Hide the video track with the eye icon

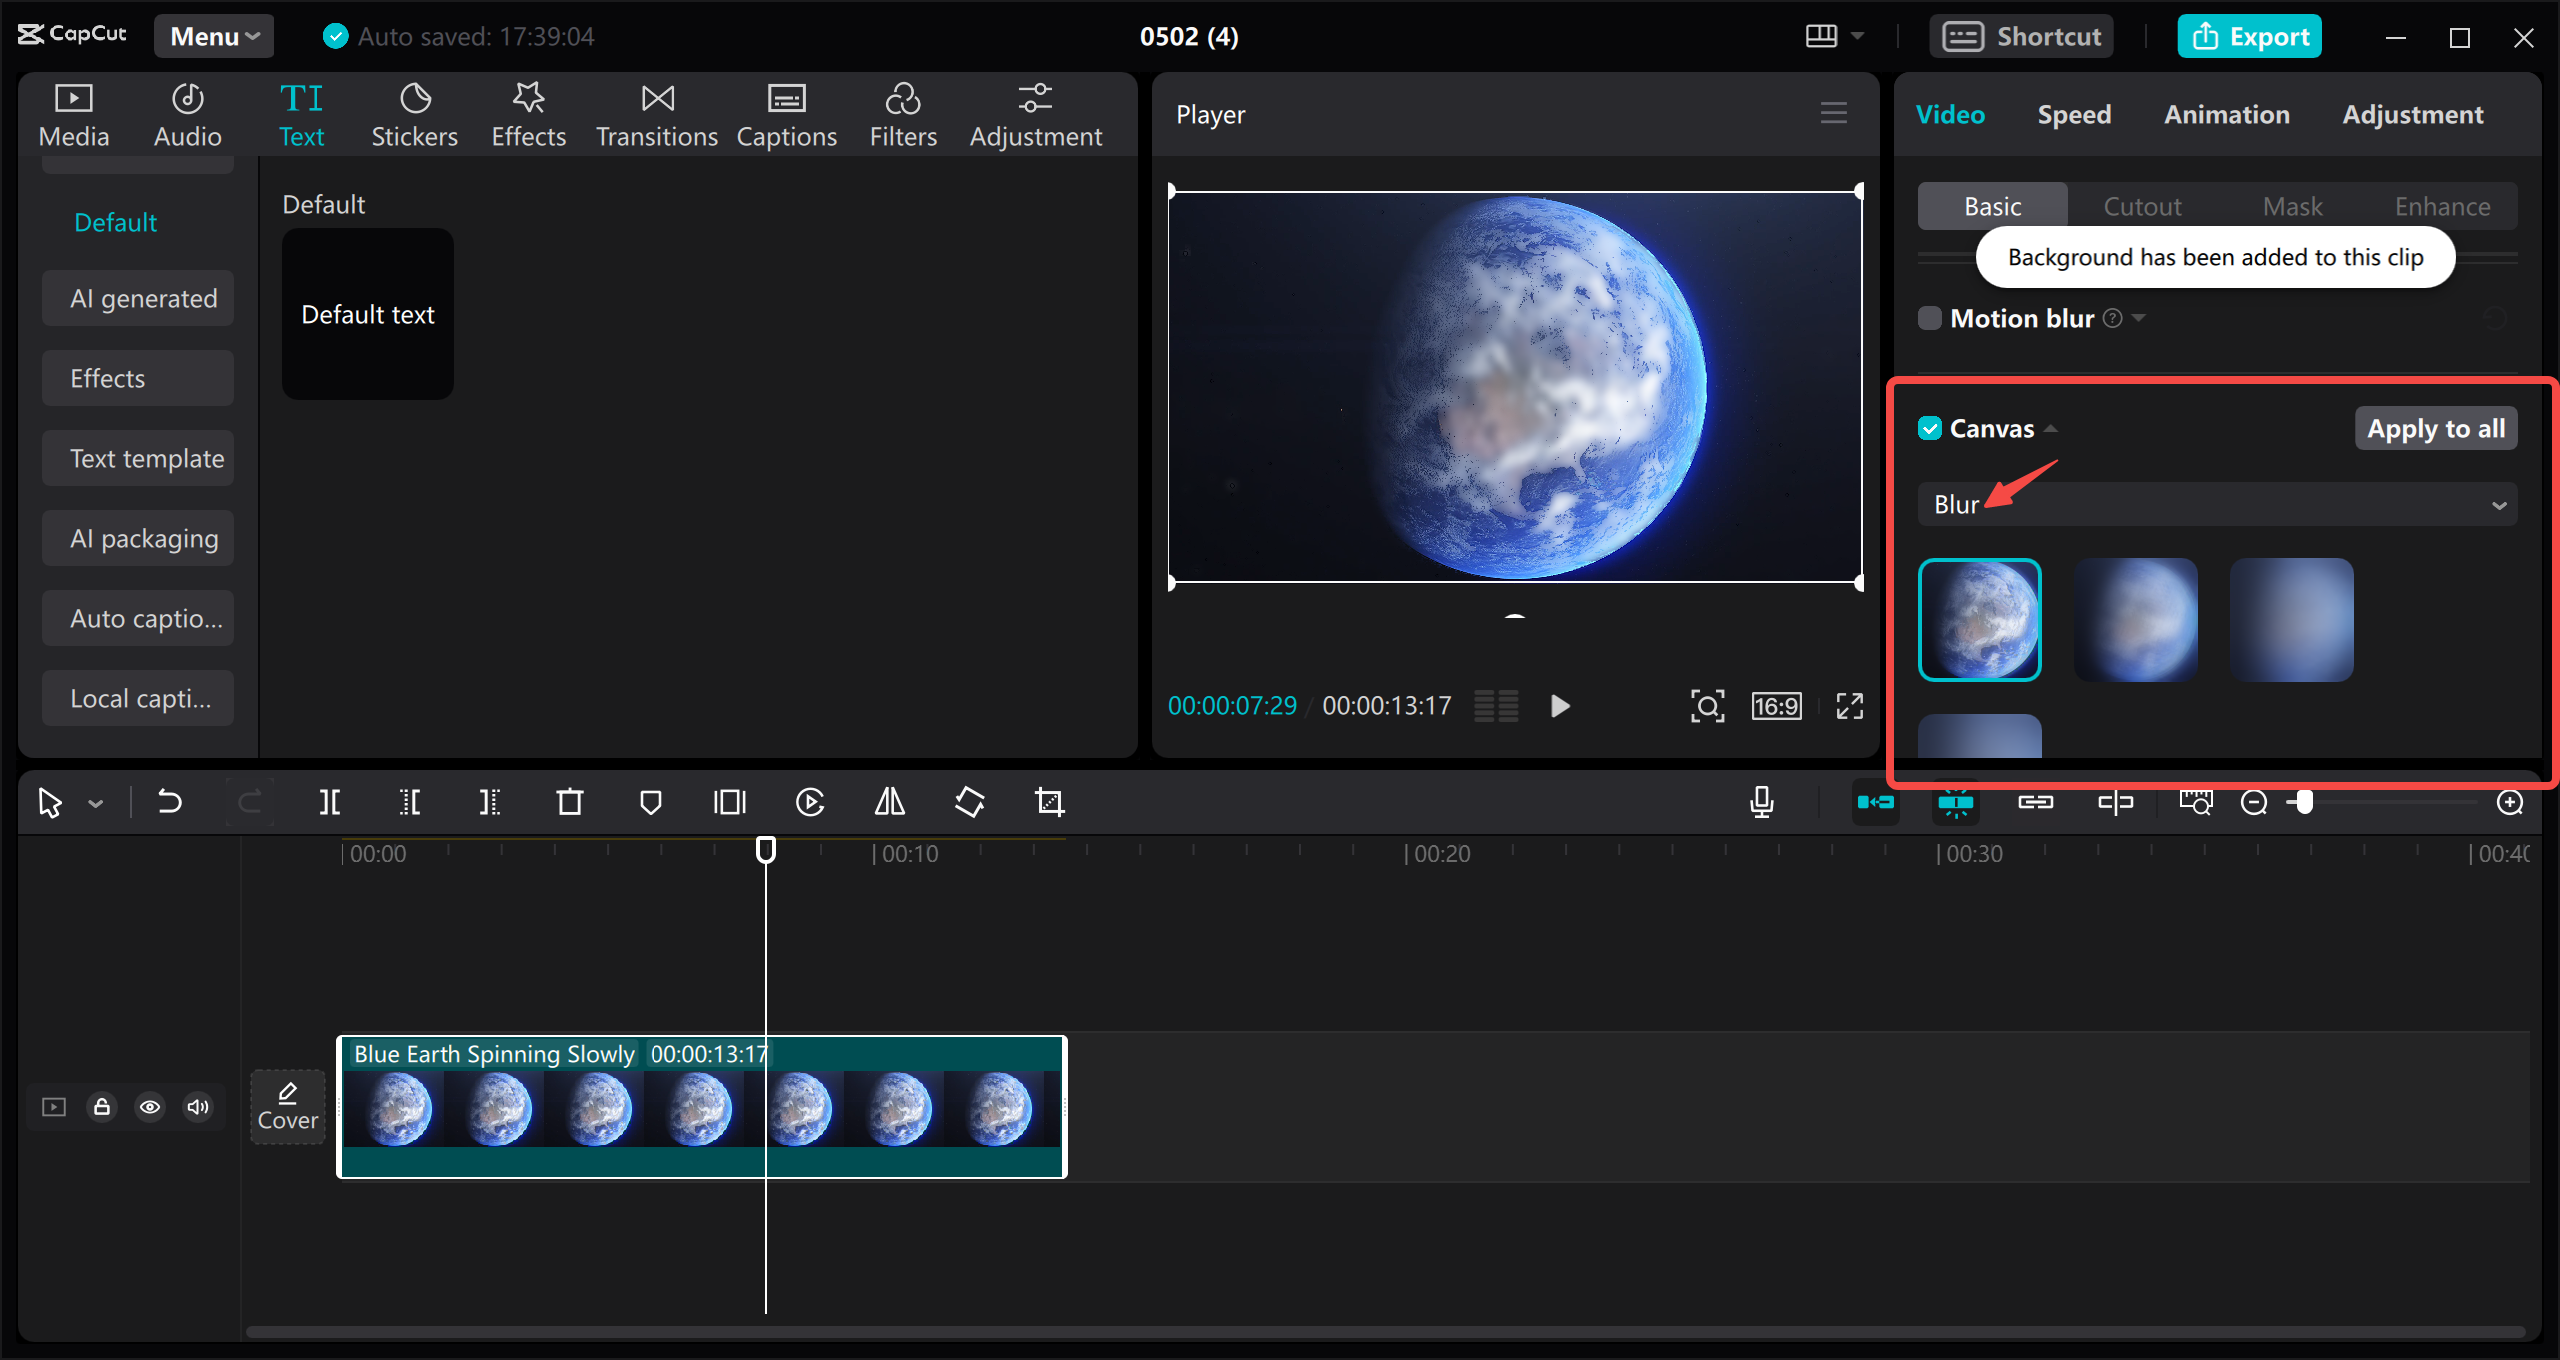coord(150,1107)
